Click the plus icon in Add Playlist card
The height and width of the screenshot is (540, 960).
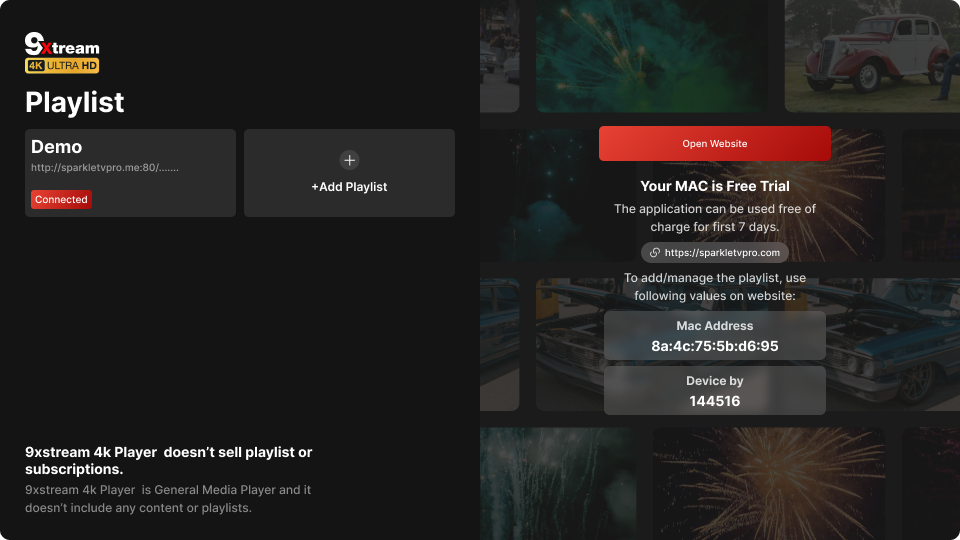pyautogui.click(x=349, y=160)
